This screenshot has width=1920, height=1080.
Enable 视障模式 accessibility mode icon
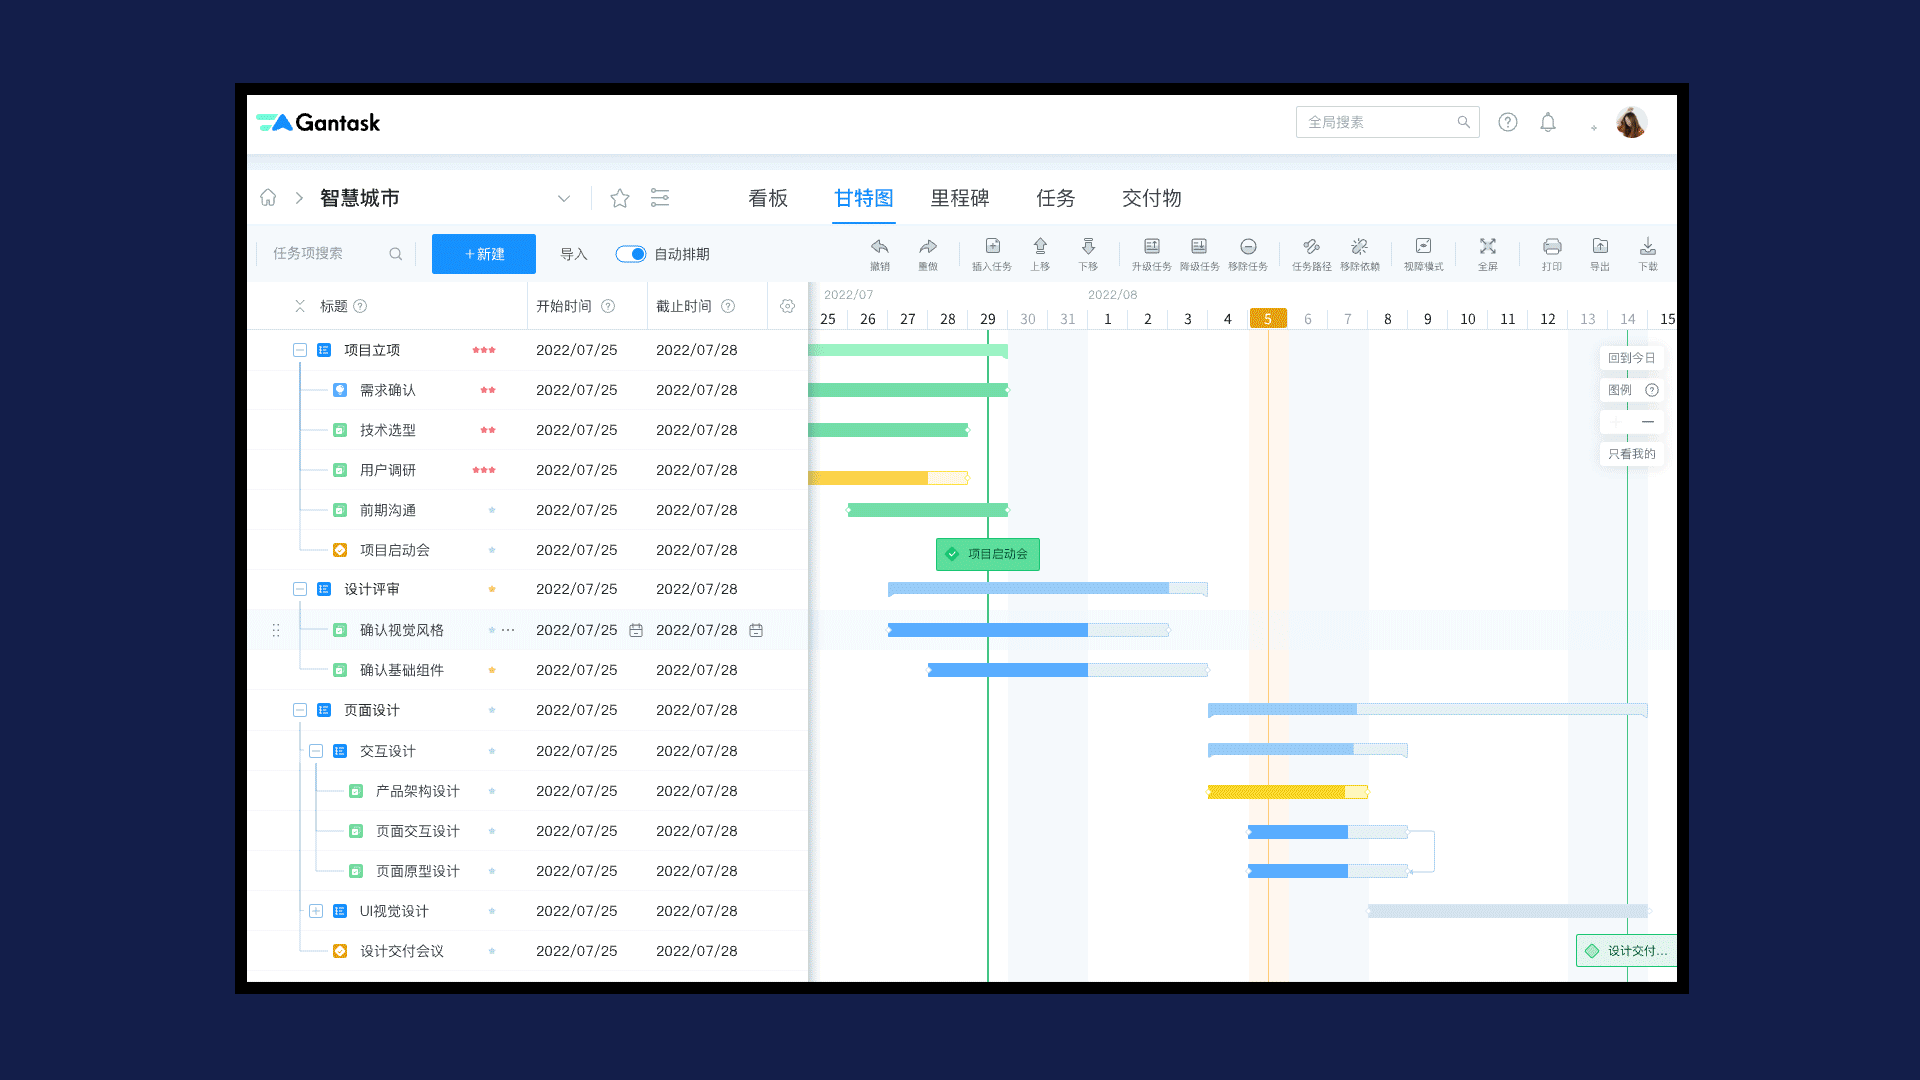(1423, 247)
